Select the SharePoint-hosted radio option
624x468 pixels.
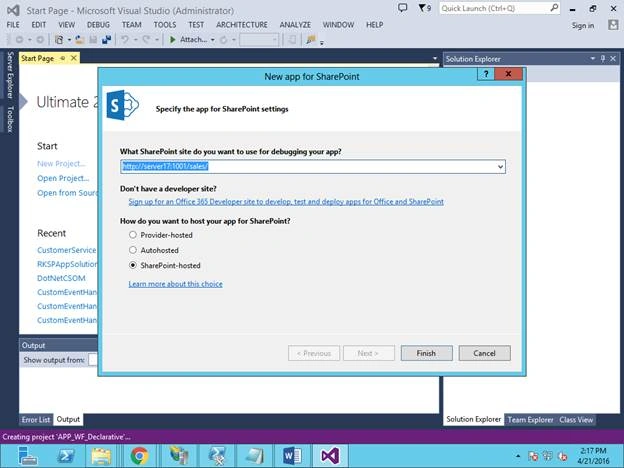coord(133,265)
